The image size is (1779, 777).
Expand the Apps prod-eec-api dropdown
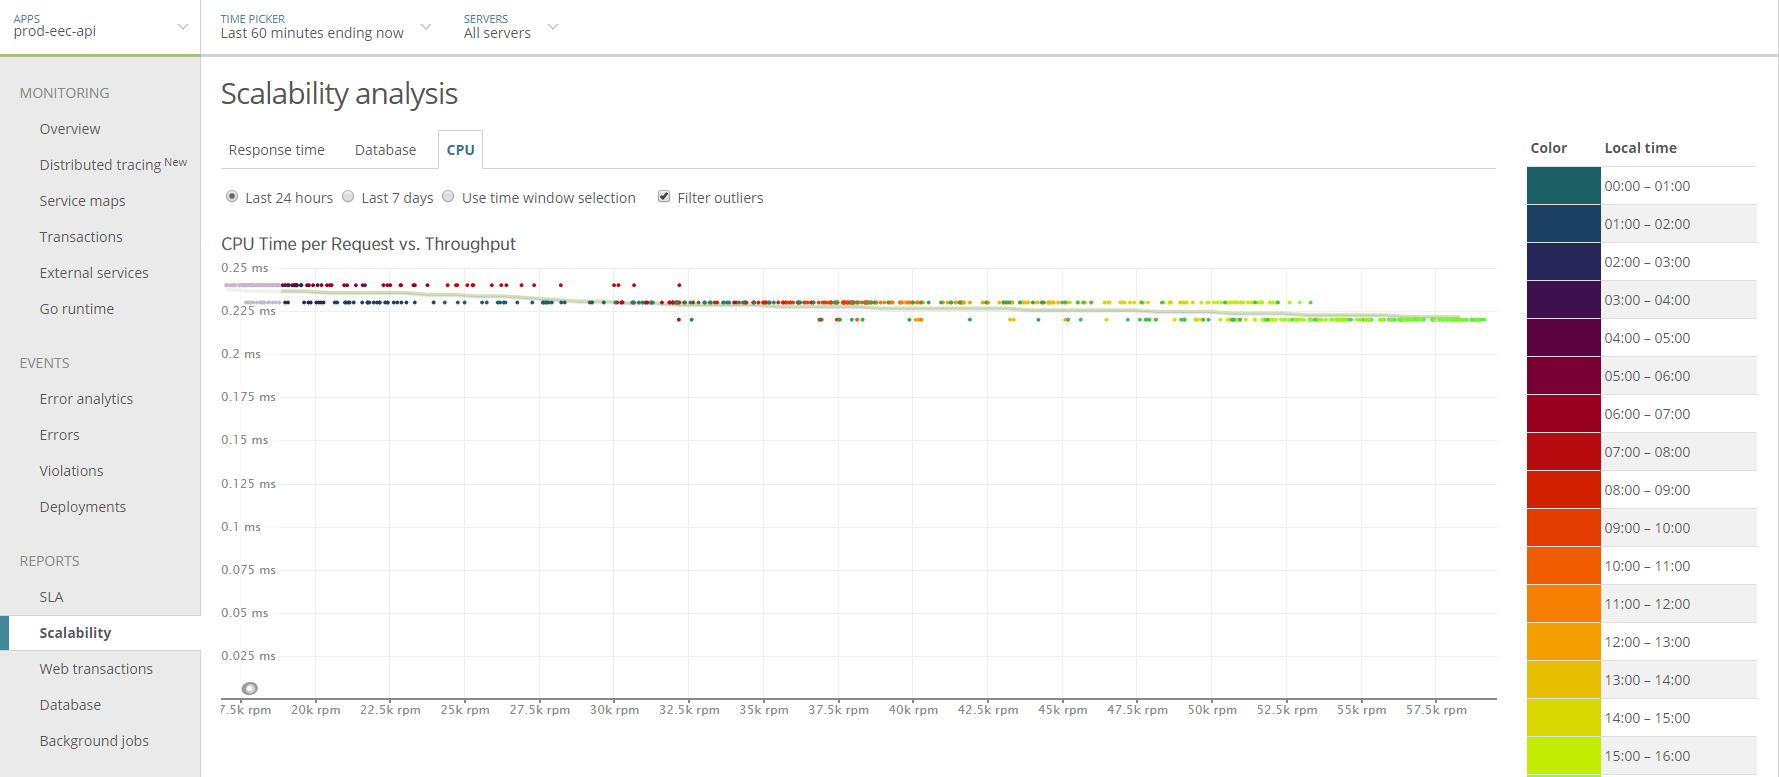tap(182, 27)
